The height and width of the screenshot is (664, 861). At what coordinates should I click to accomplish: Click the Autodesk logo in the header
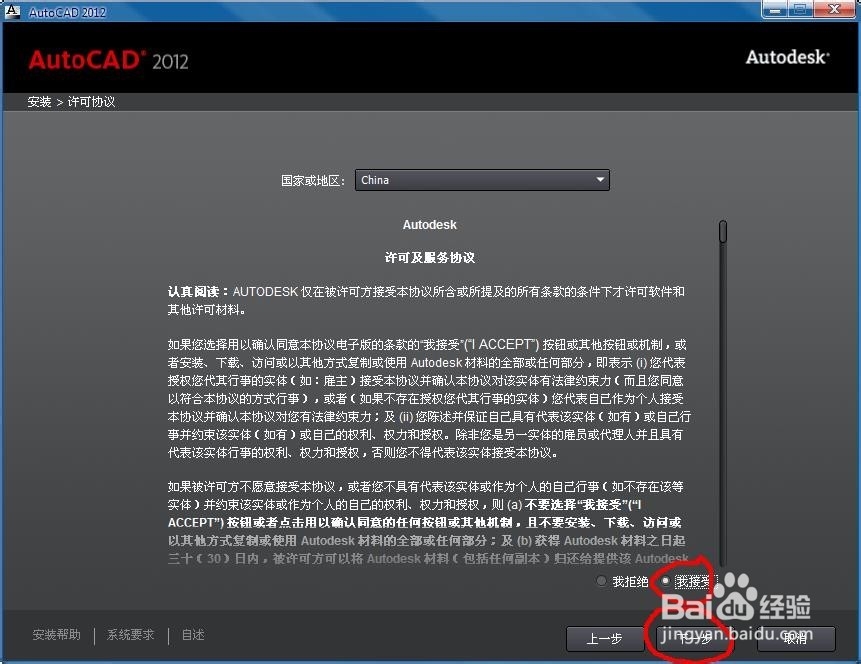[x=787, y=57]
